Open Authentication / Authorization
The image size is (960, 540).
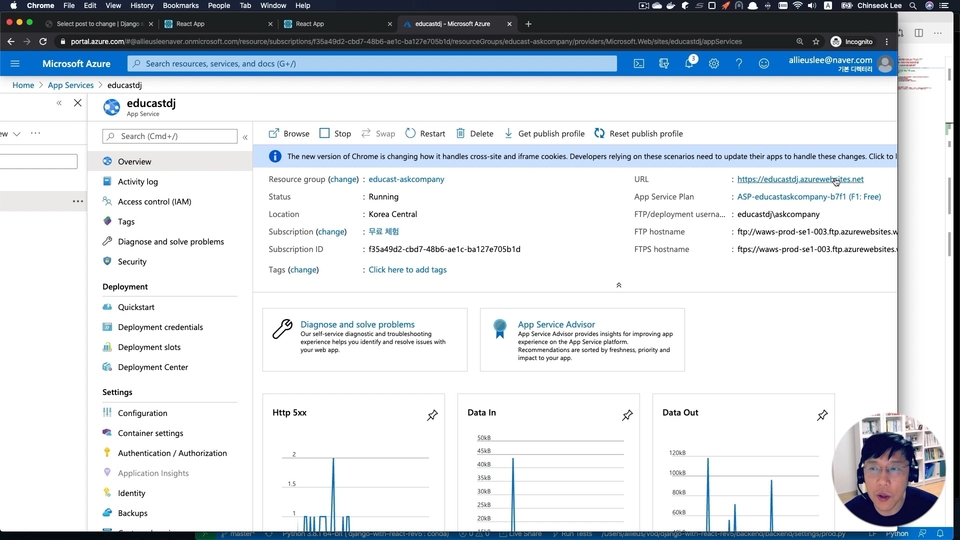170,453
